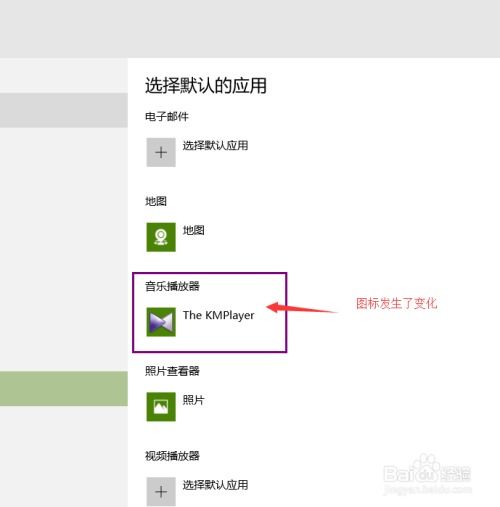Click The KMPlayer icon under 音乐播放器
The height and width of the screenshot is (507, 500).
[x=161, y=322]
